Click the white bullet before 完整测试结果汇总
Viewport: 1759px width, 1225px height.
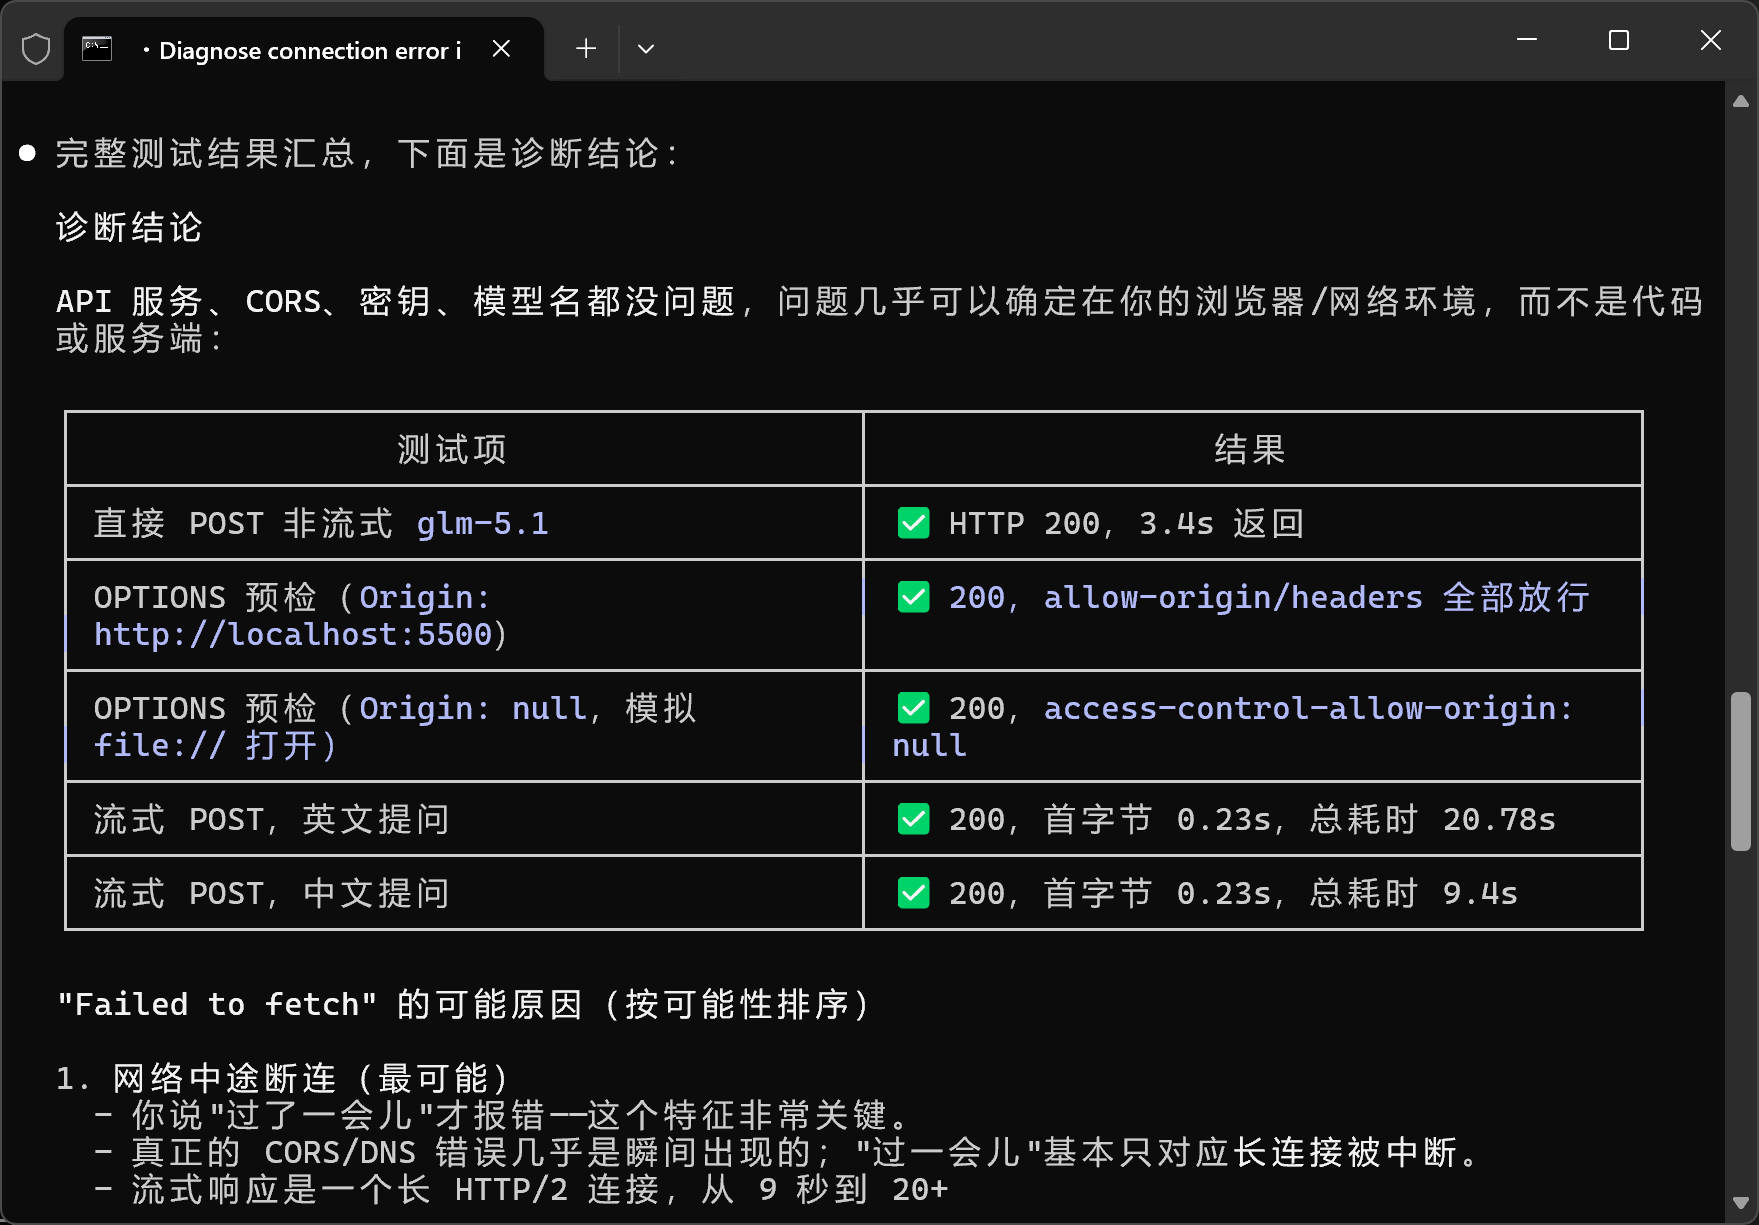tap(28, 153)
